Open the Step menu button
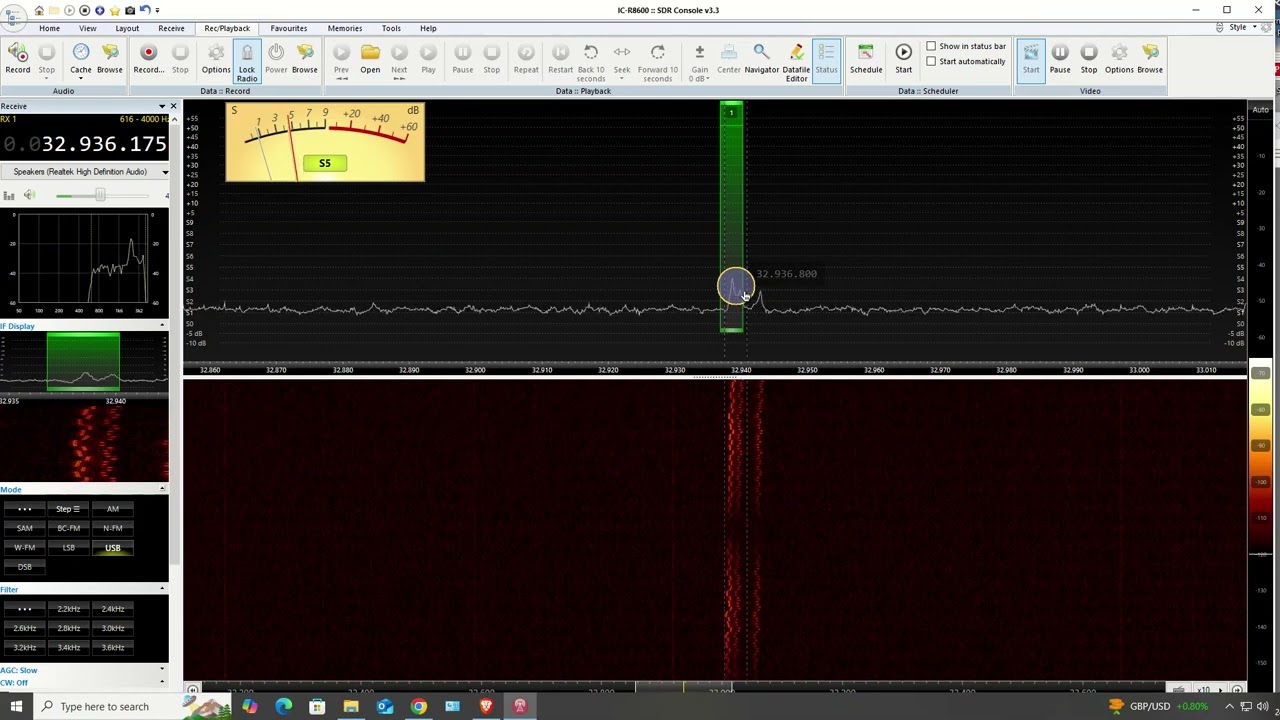 coord(69,509)
